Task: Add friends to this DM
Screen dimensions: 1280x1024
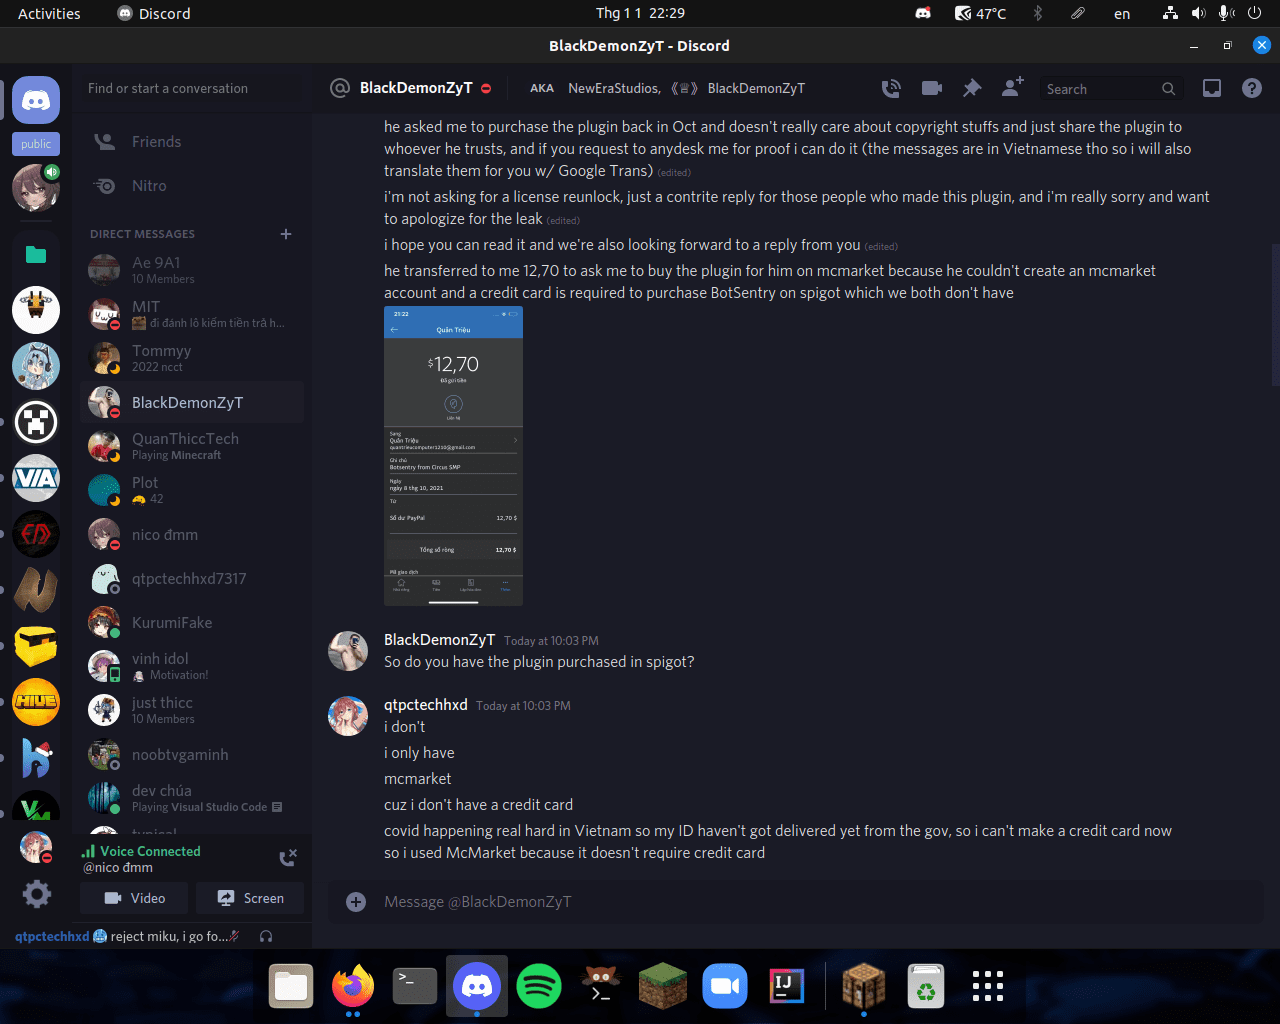Action: (x=1012, y=88)
